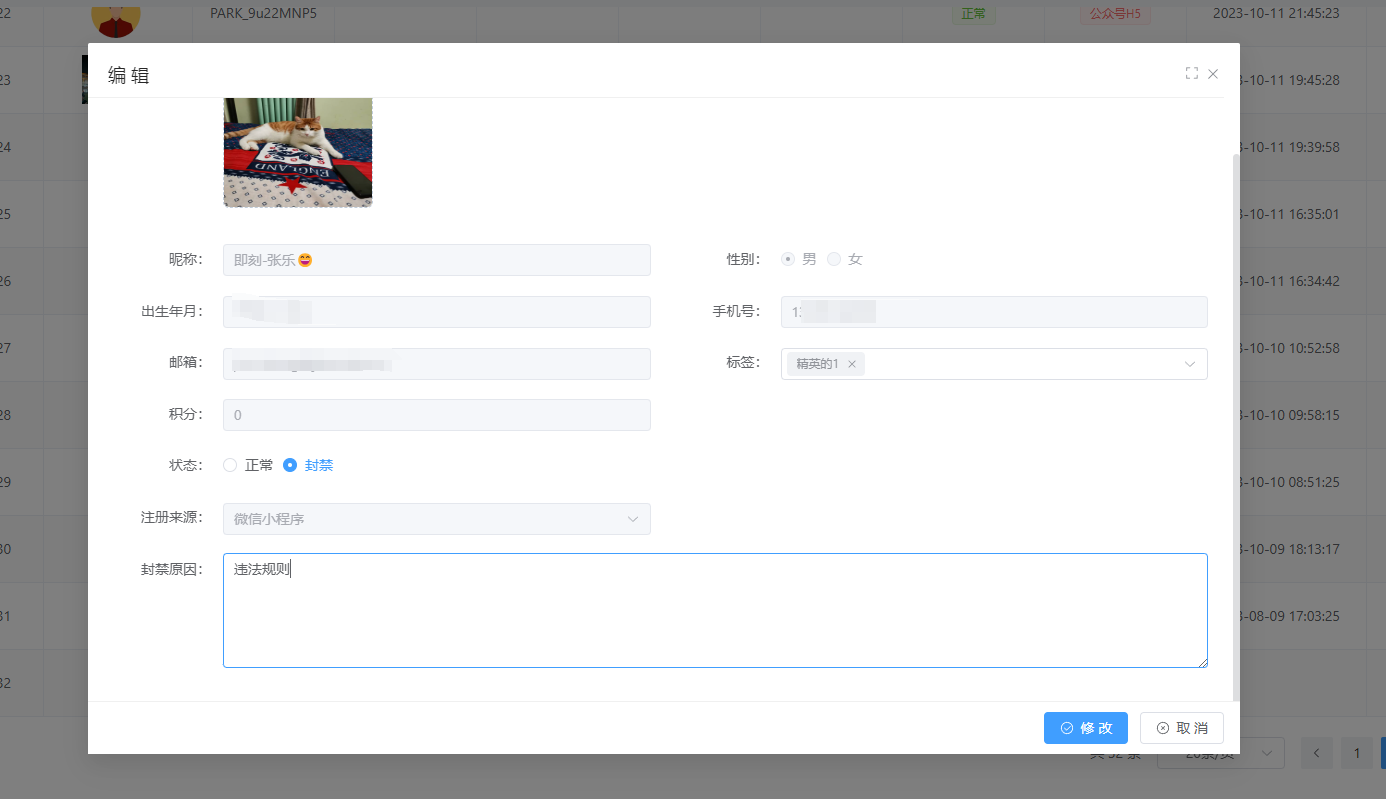Select the 女 gender radio button
1386x799 pixels.
pos(834,259)
